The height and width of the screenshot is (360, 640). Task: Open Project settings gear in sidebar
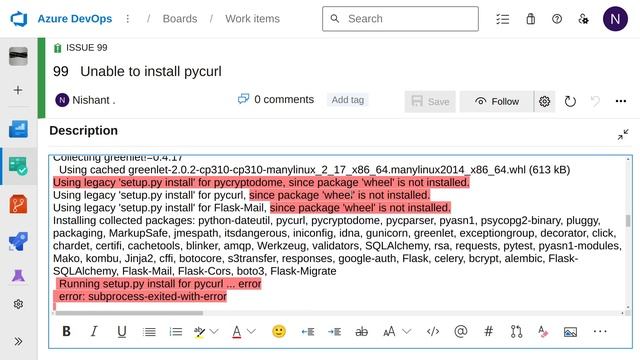click(18, 304)
